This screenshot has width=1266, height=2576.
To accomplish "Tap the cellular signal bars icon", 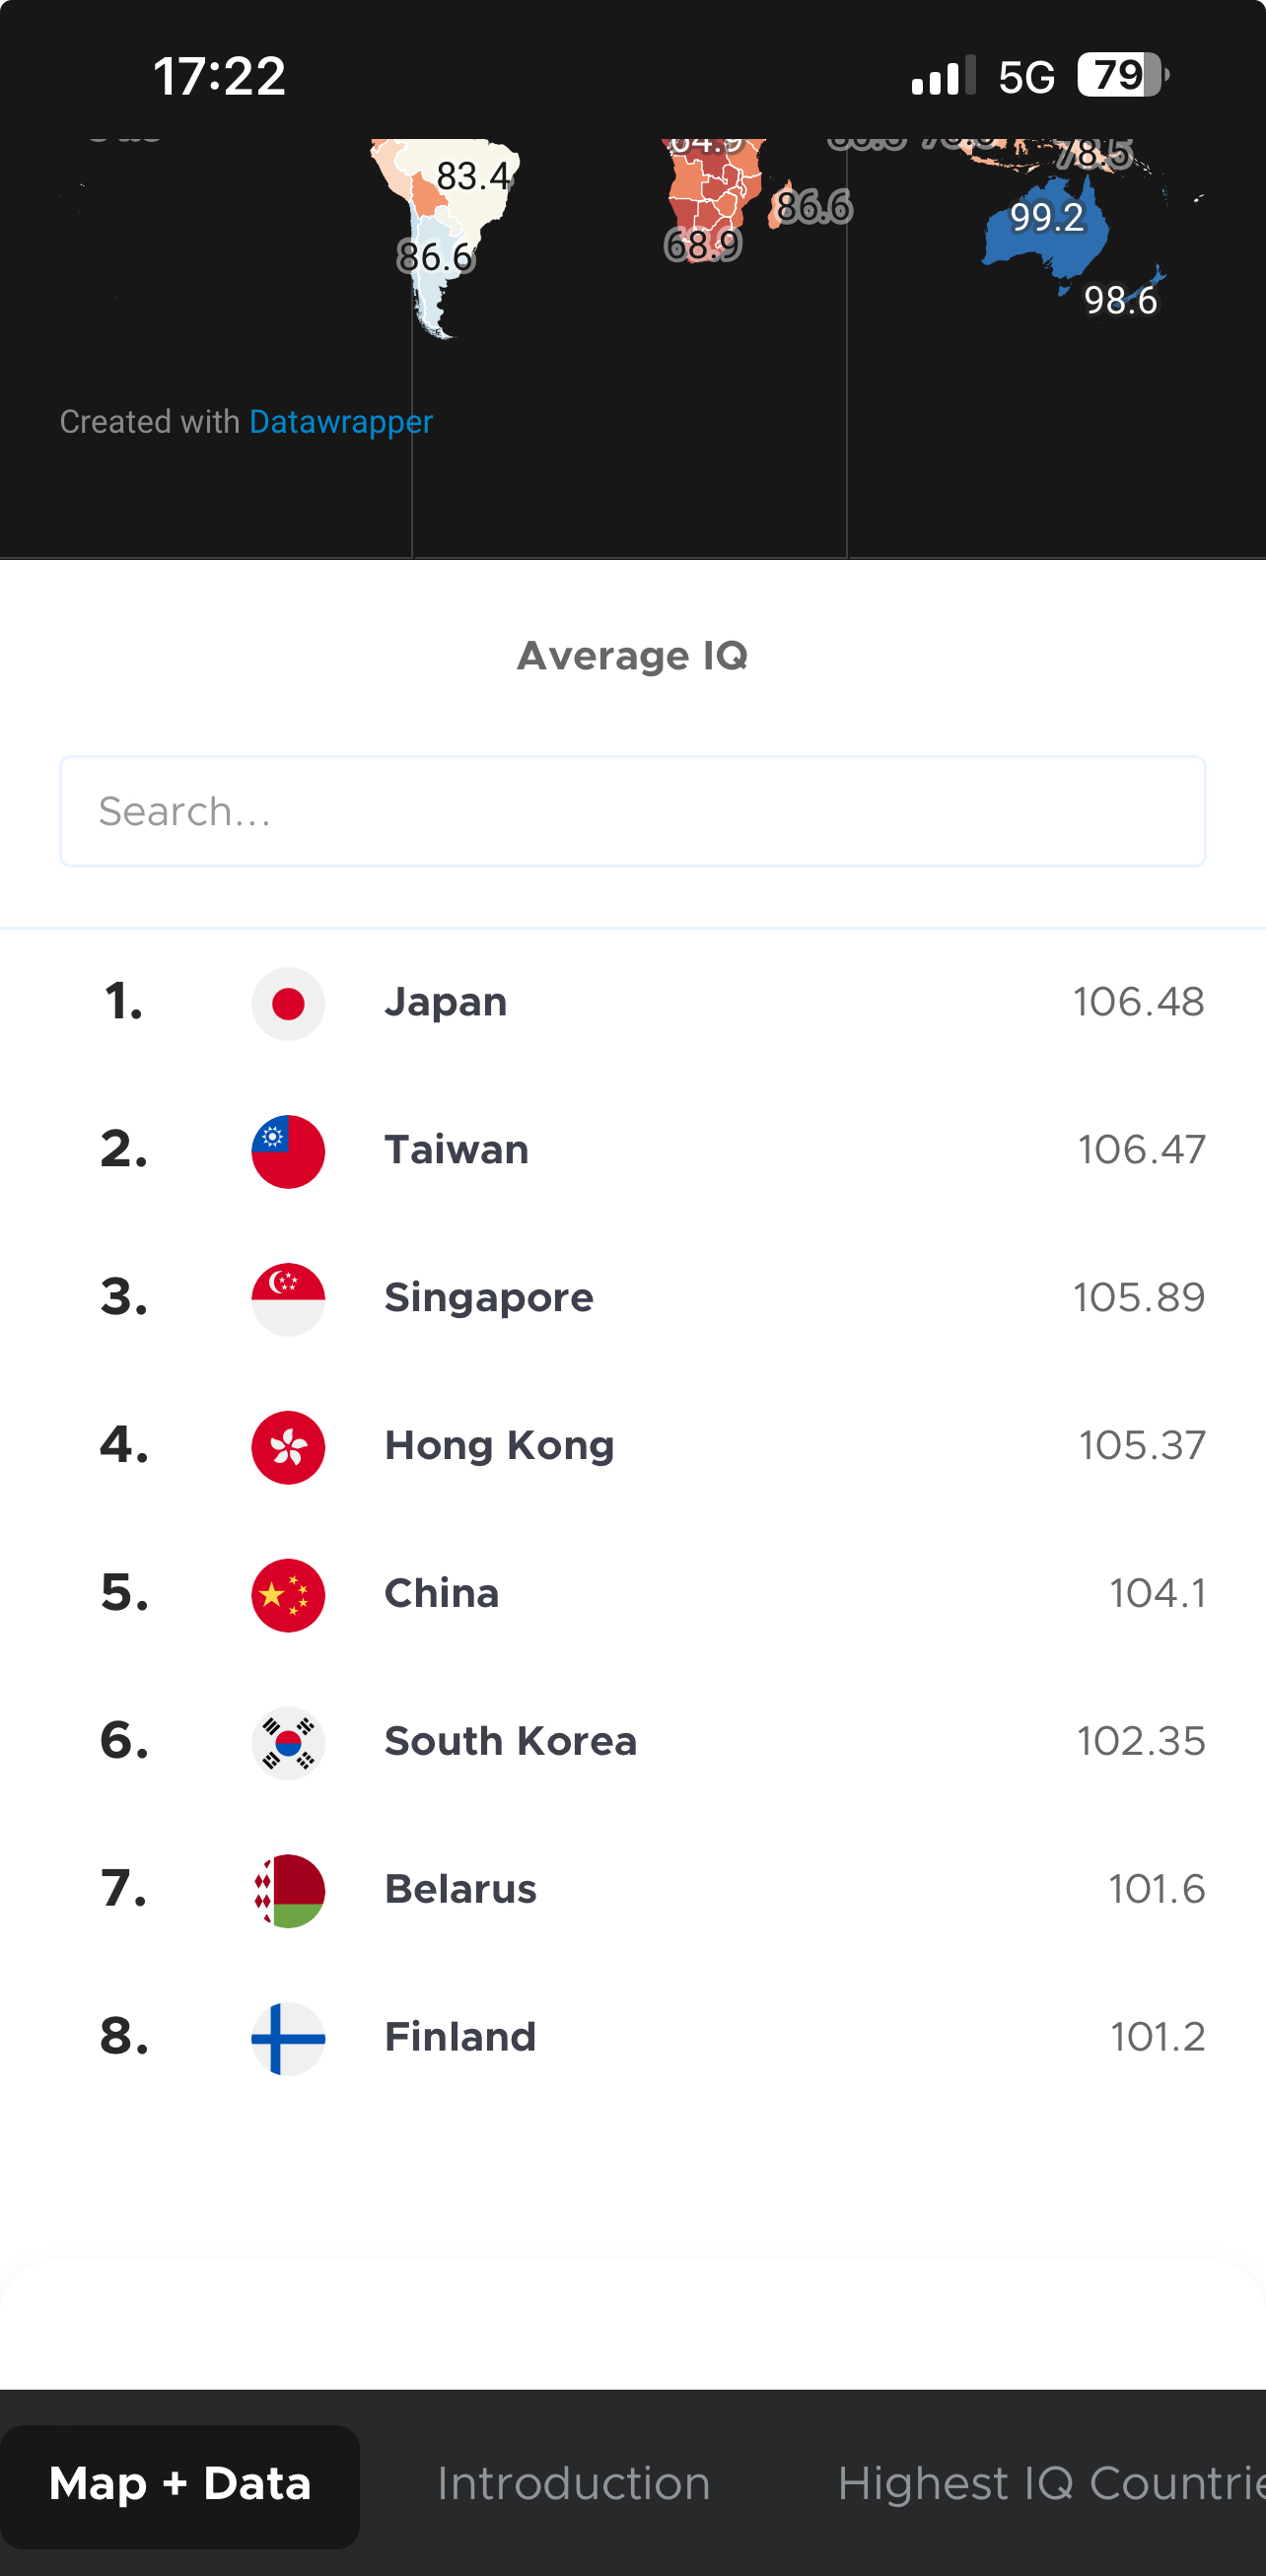I will [x=942, y=76].
